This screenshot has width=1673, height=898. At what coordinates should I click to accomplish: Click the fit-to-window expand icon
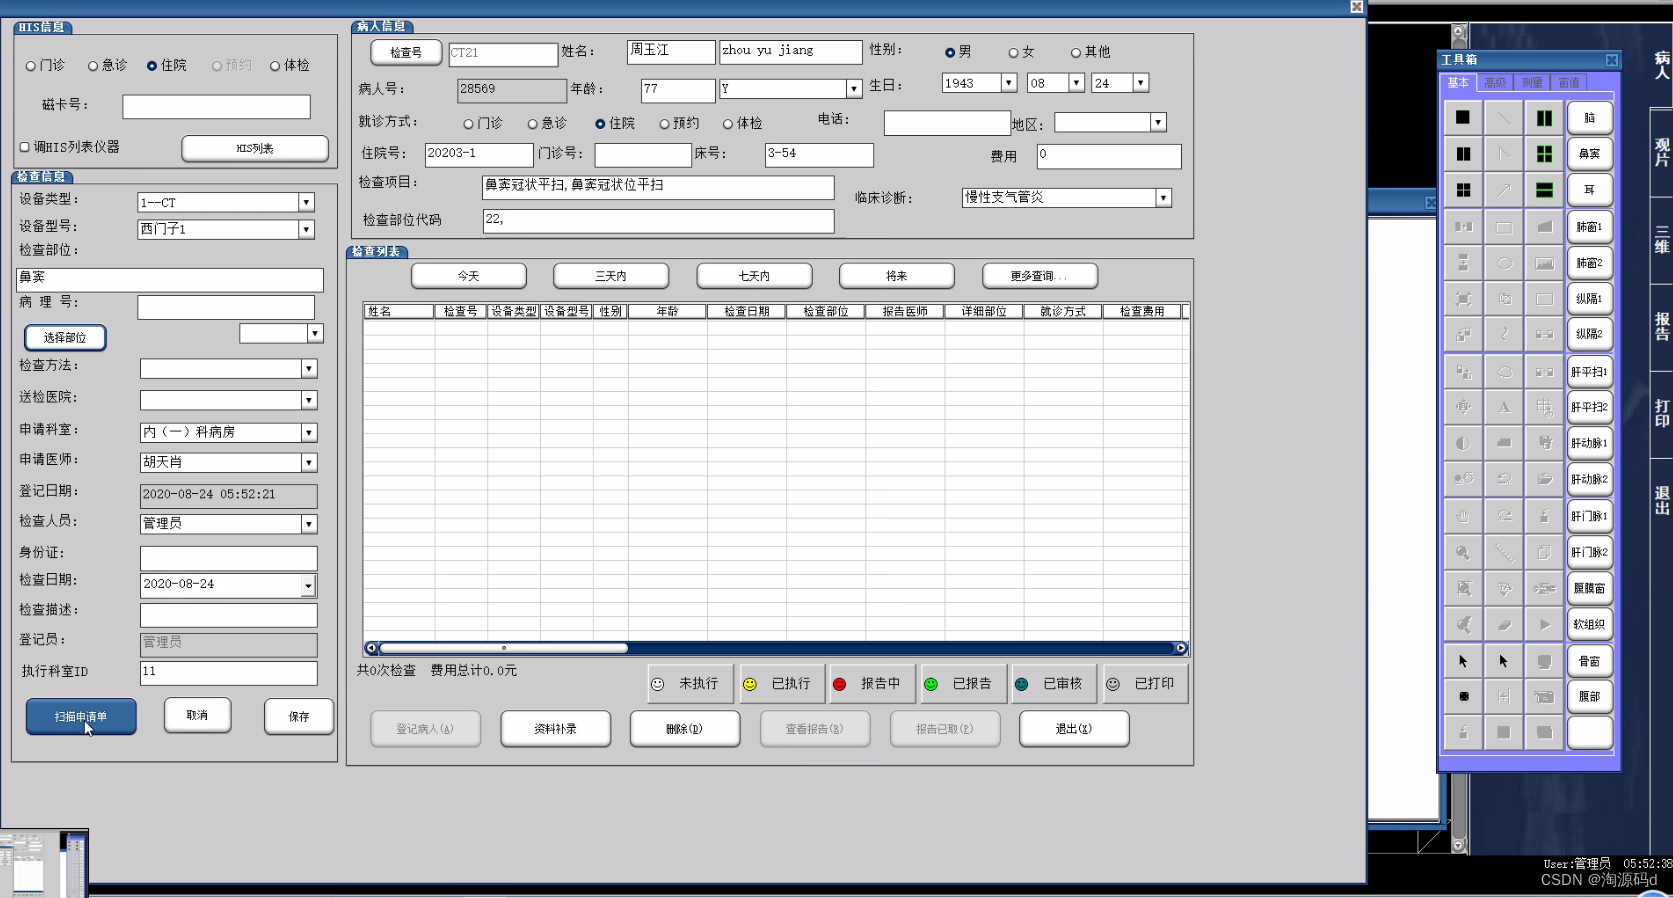[x=1463, y=299]
